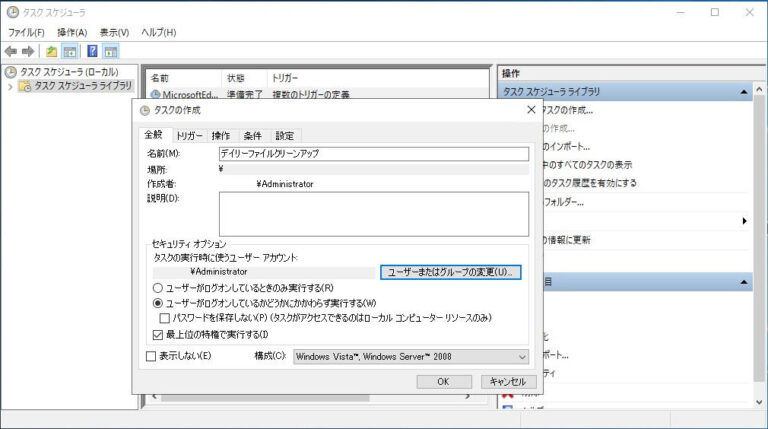Select ユーザーがログオンしているときのみ実行する radio button
The image size is (768, 429).
pyautogui.click(x=157, y=287)
